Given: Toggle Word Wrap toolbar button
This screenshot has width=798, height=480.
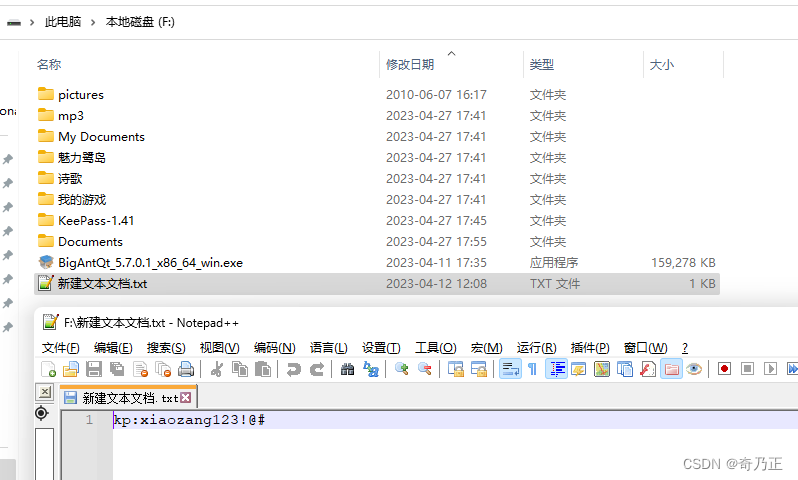Looking at the screenshot, I should [510, 369].
